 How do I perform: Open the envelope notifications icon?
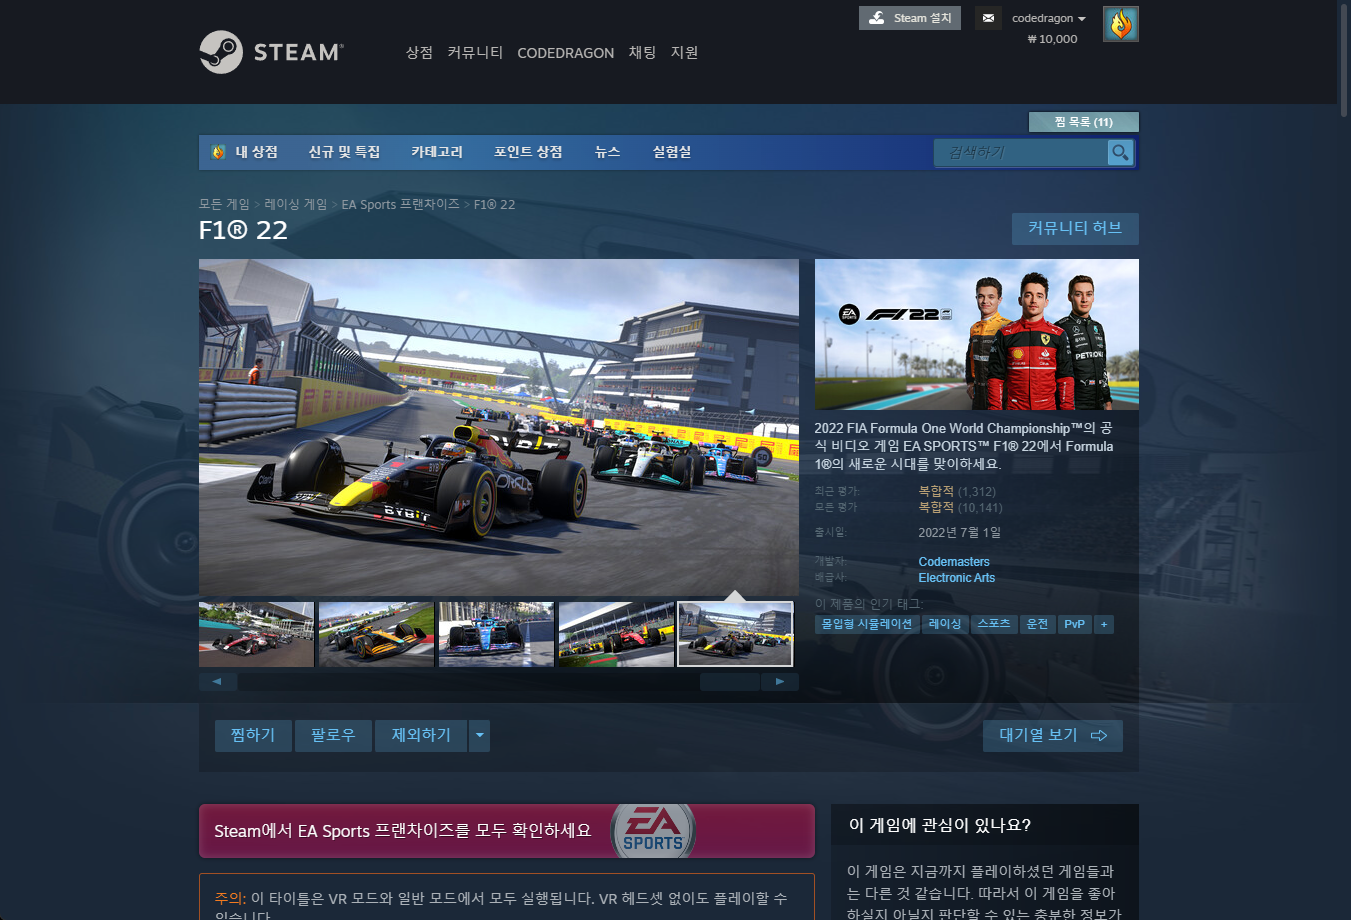point(988,18)
